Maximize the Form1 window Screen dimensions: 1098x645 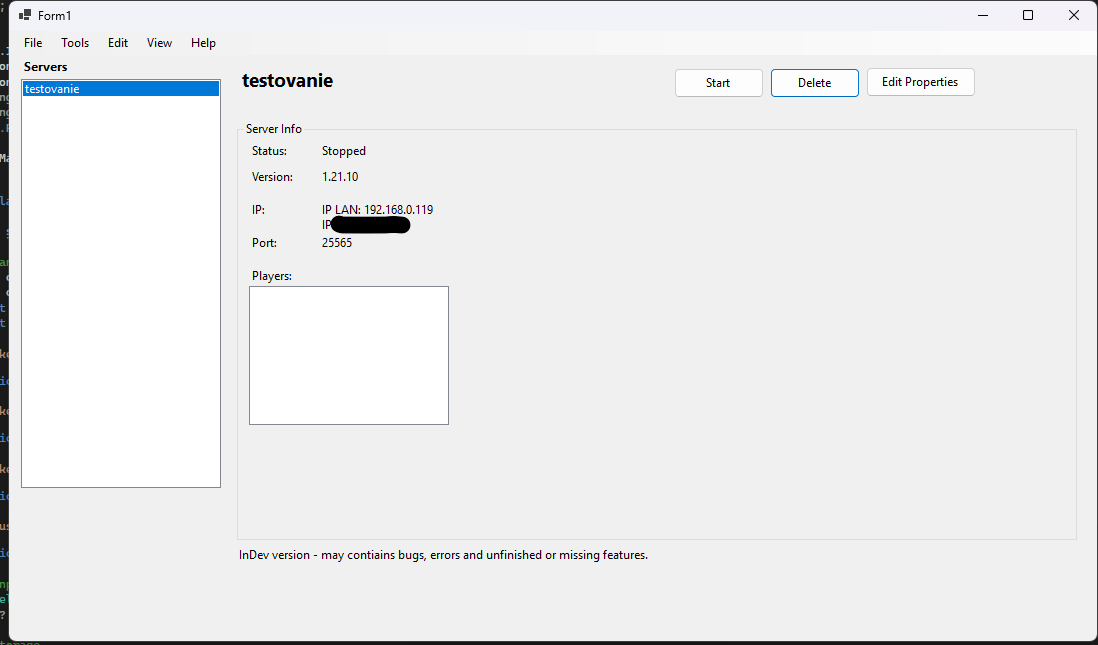[x=1028, y=15]
